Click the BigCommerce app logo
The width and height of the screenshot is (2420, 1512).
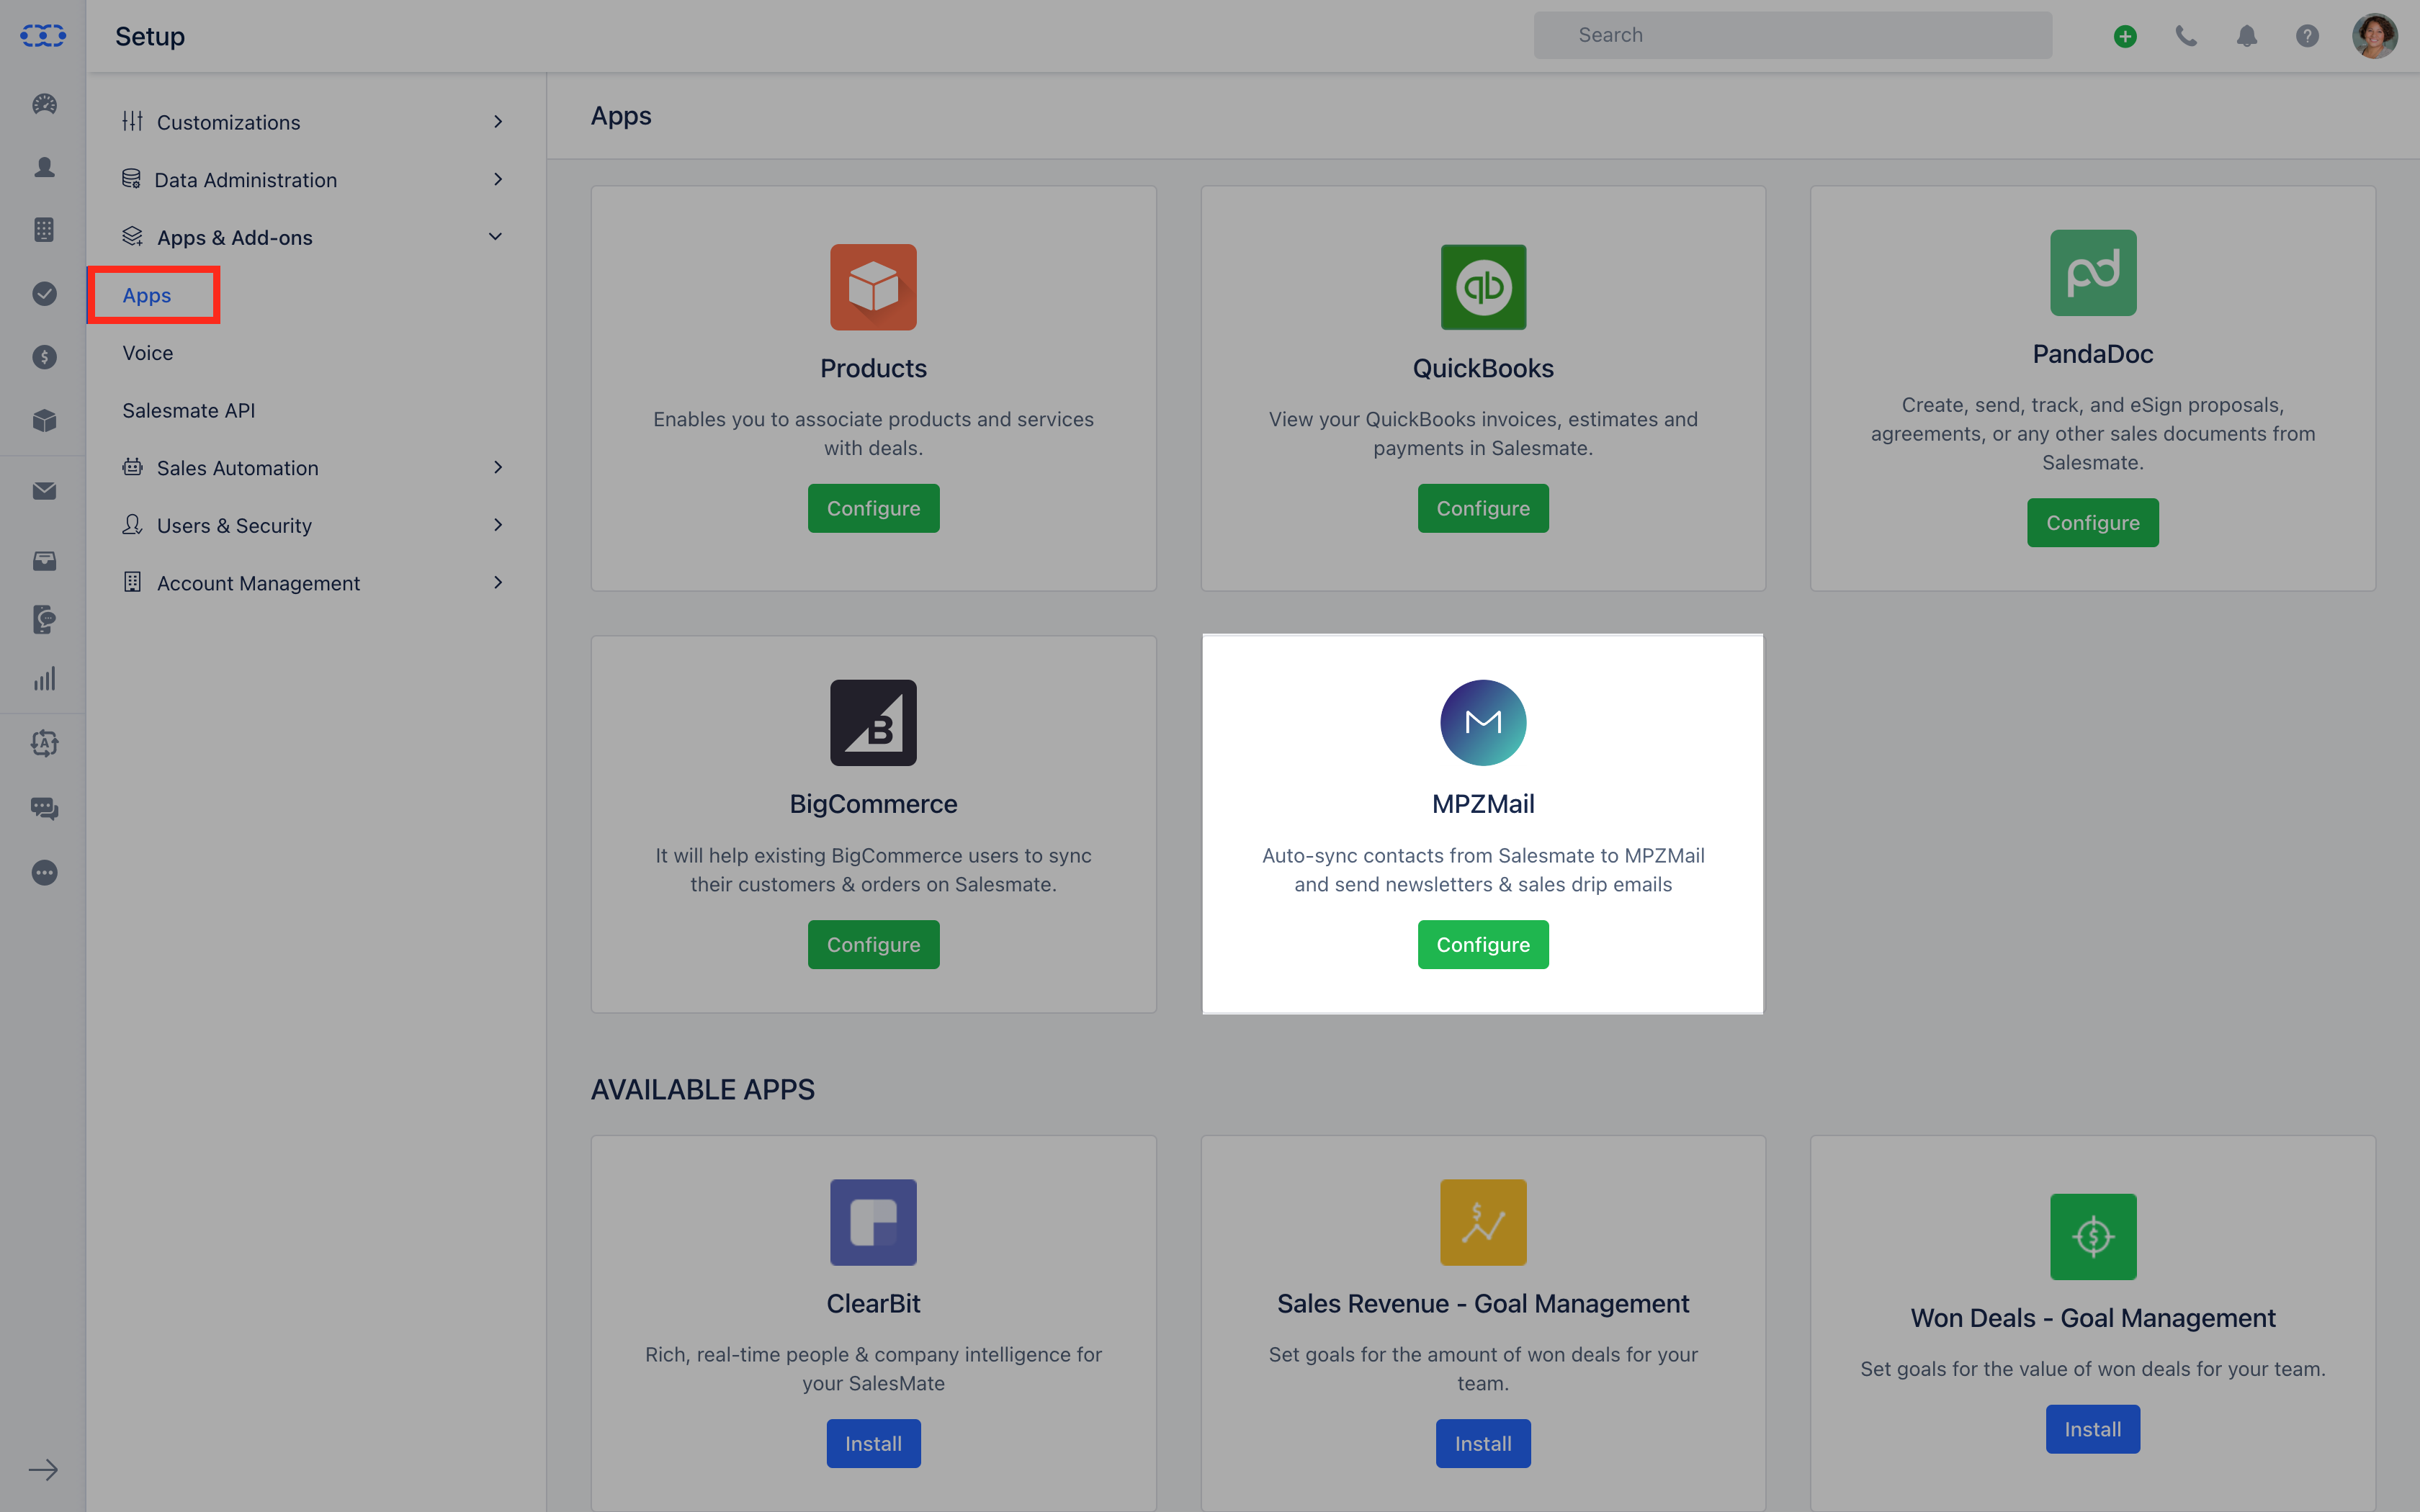(873, 723)
